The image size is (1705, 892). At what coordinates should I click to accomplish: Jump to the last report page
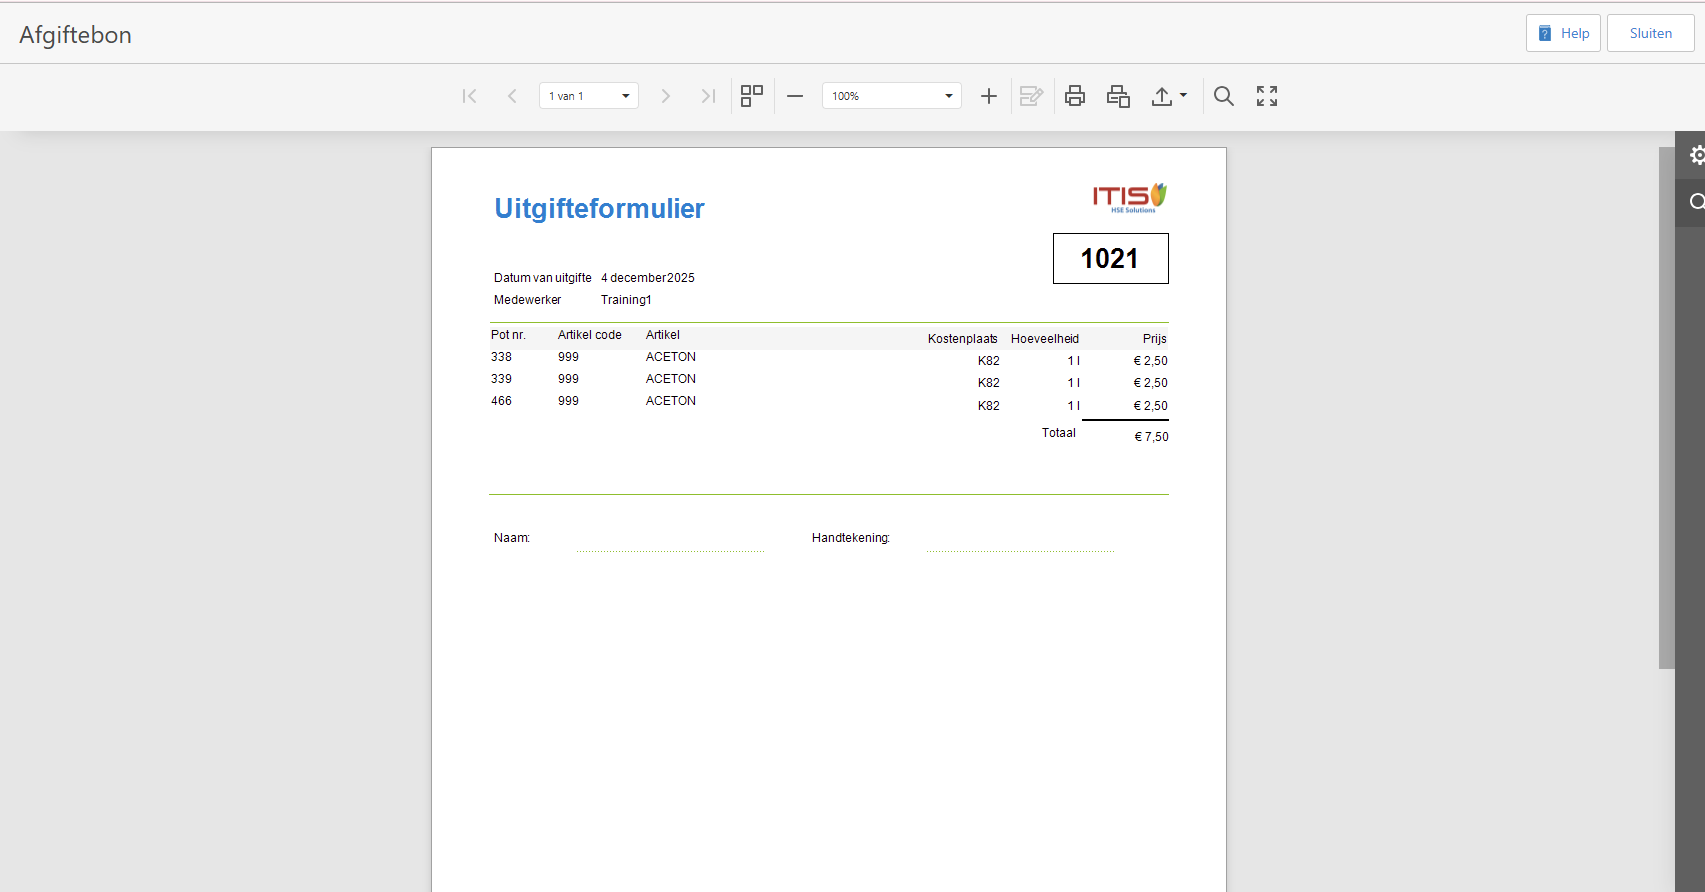click(x=708, y=96)
